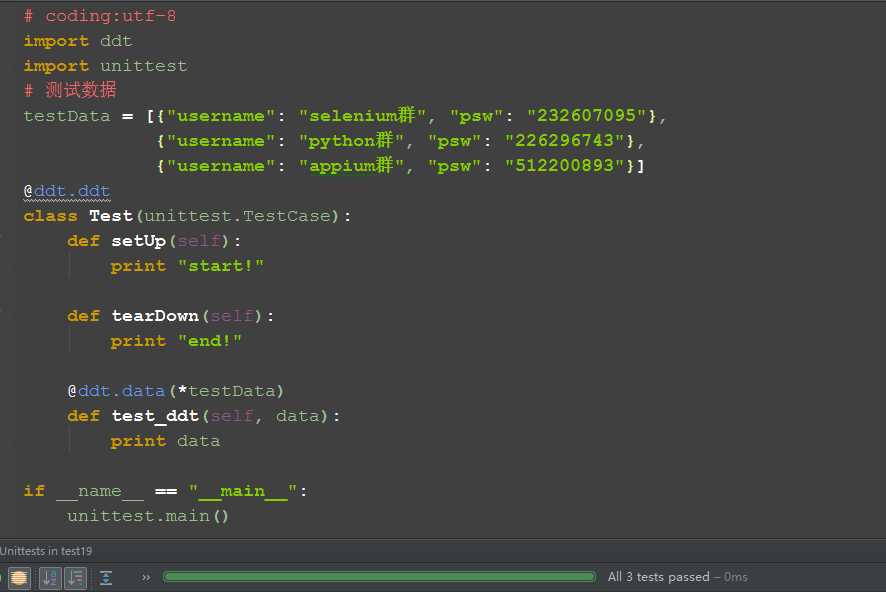
Task: Click the 'setUp' method name
Action: click(x=138, y=241)
